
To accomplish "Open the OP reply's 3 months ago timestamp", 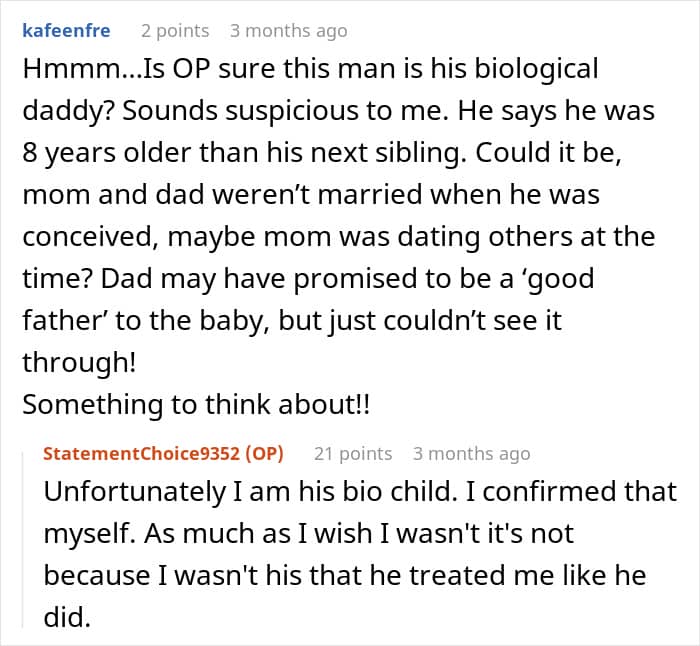I will pyautogui.click(x=471, y=454).
